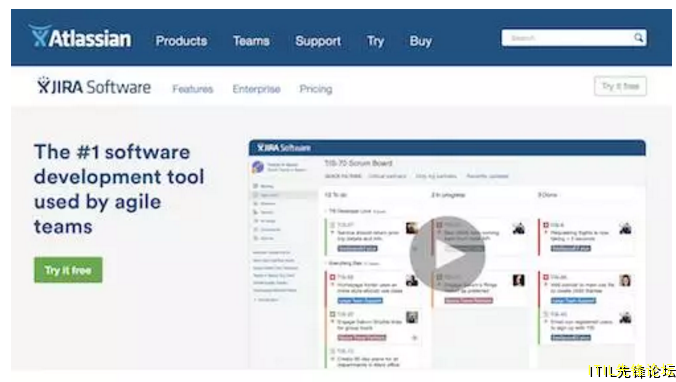Screen dimensions: 676x382
Task: Open the Teams menu
Action: pyautogui.click(x=251, y=41)
